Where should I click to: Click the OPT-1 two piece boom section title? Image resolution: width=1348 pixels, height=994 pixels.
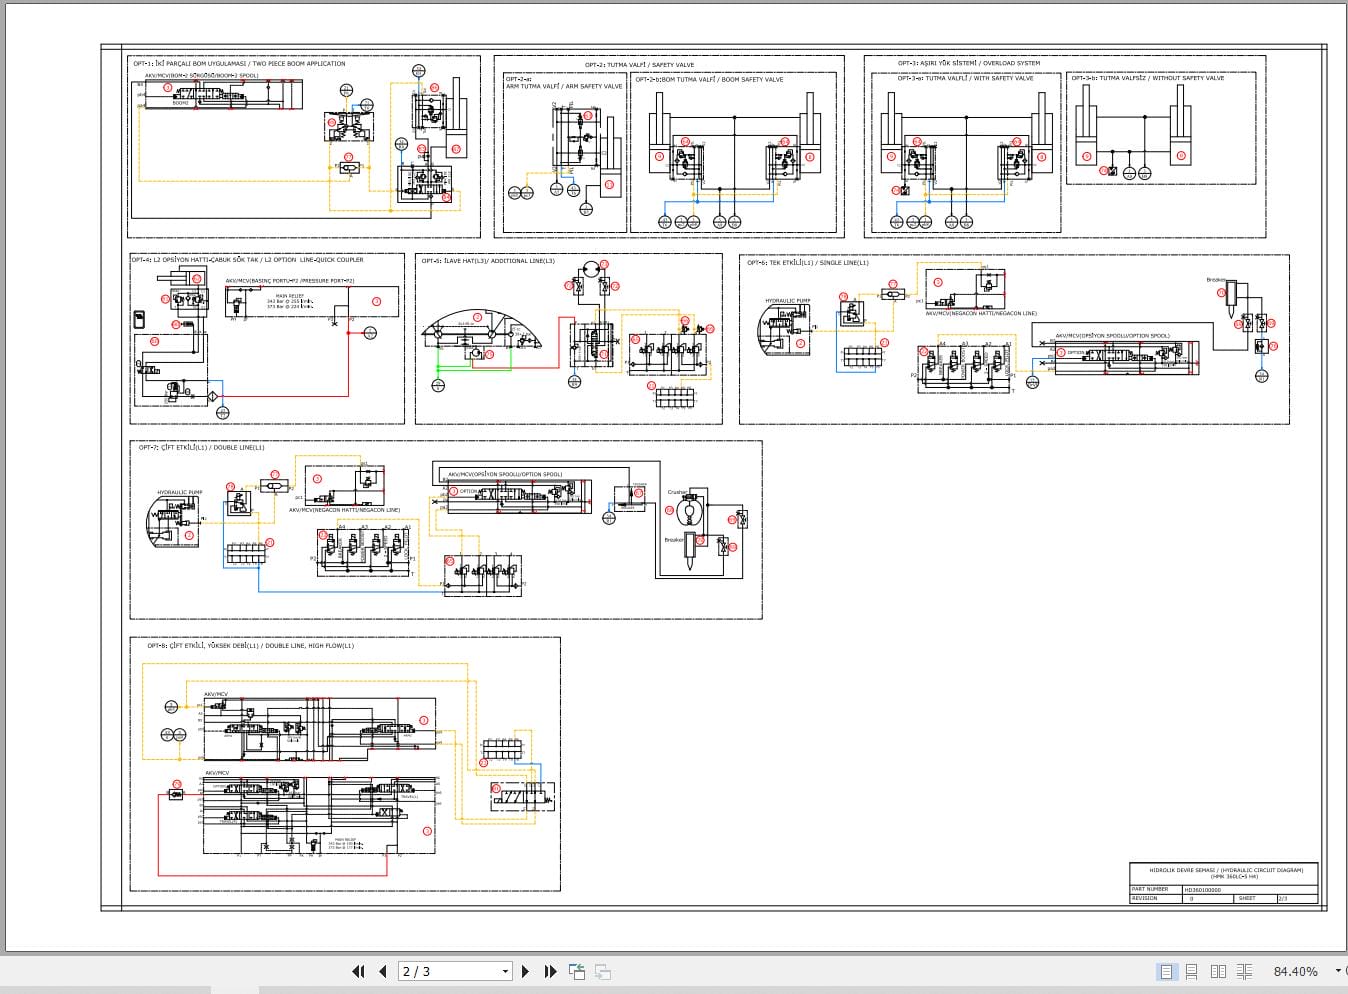238,62
